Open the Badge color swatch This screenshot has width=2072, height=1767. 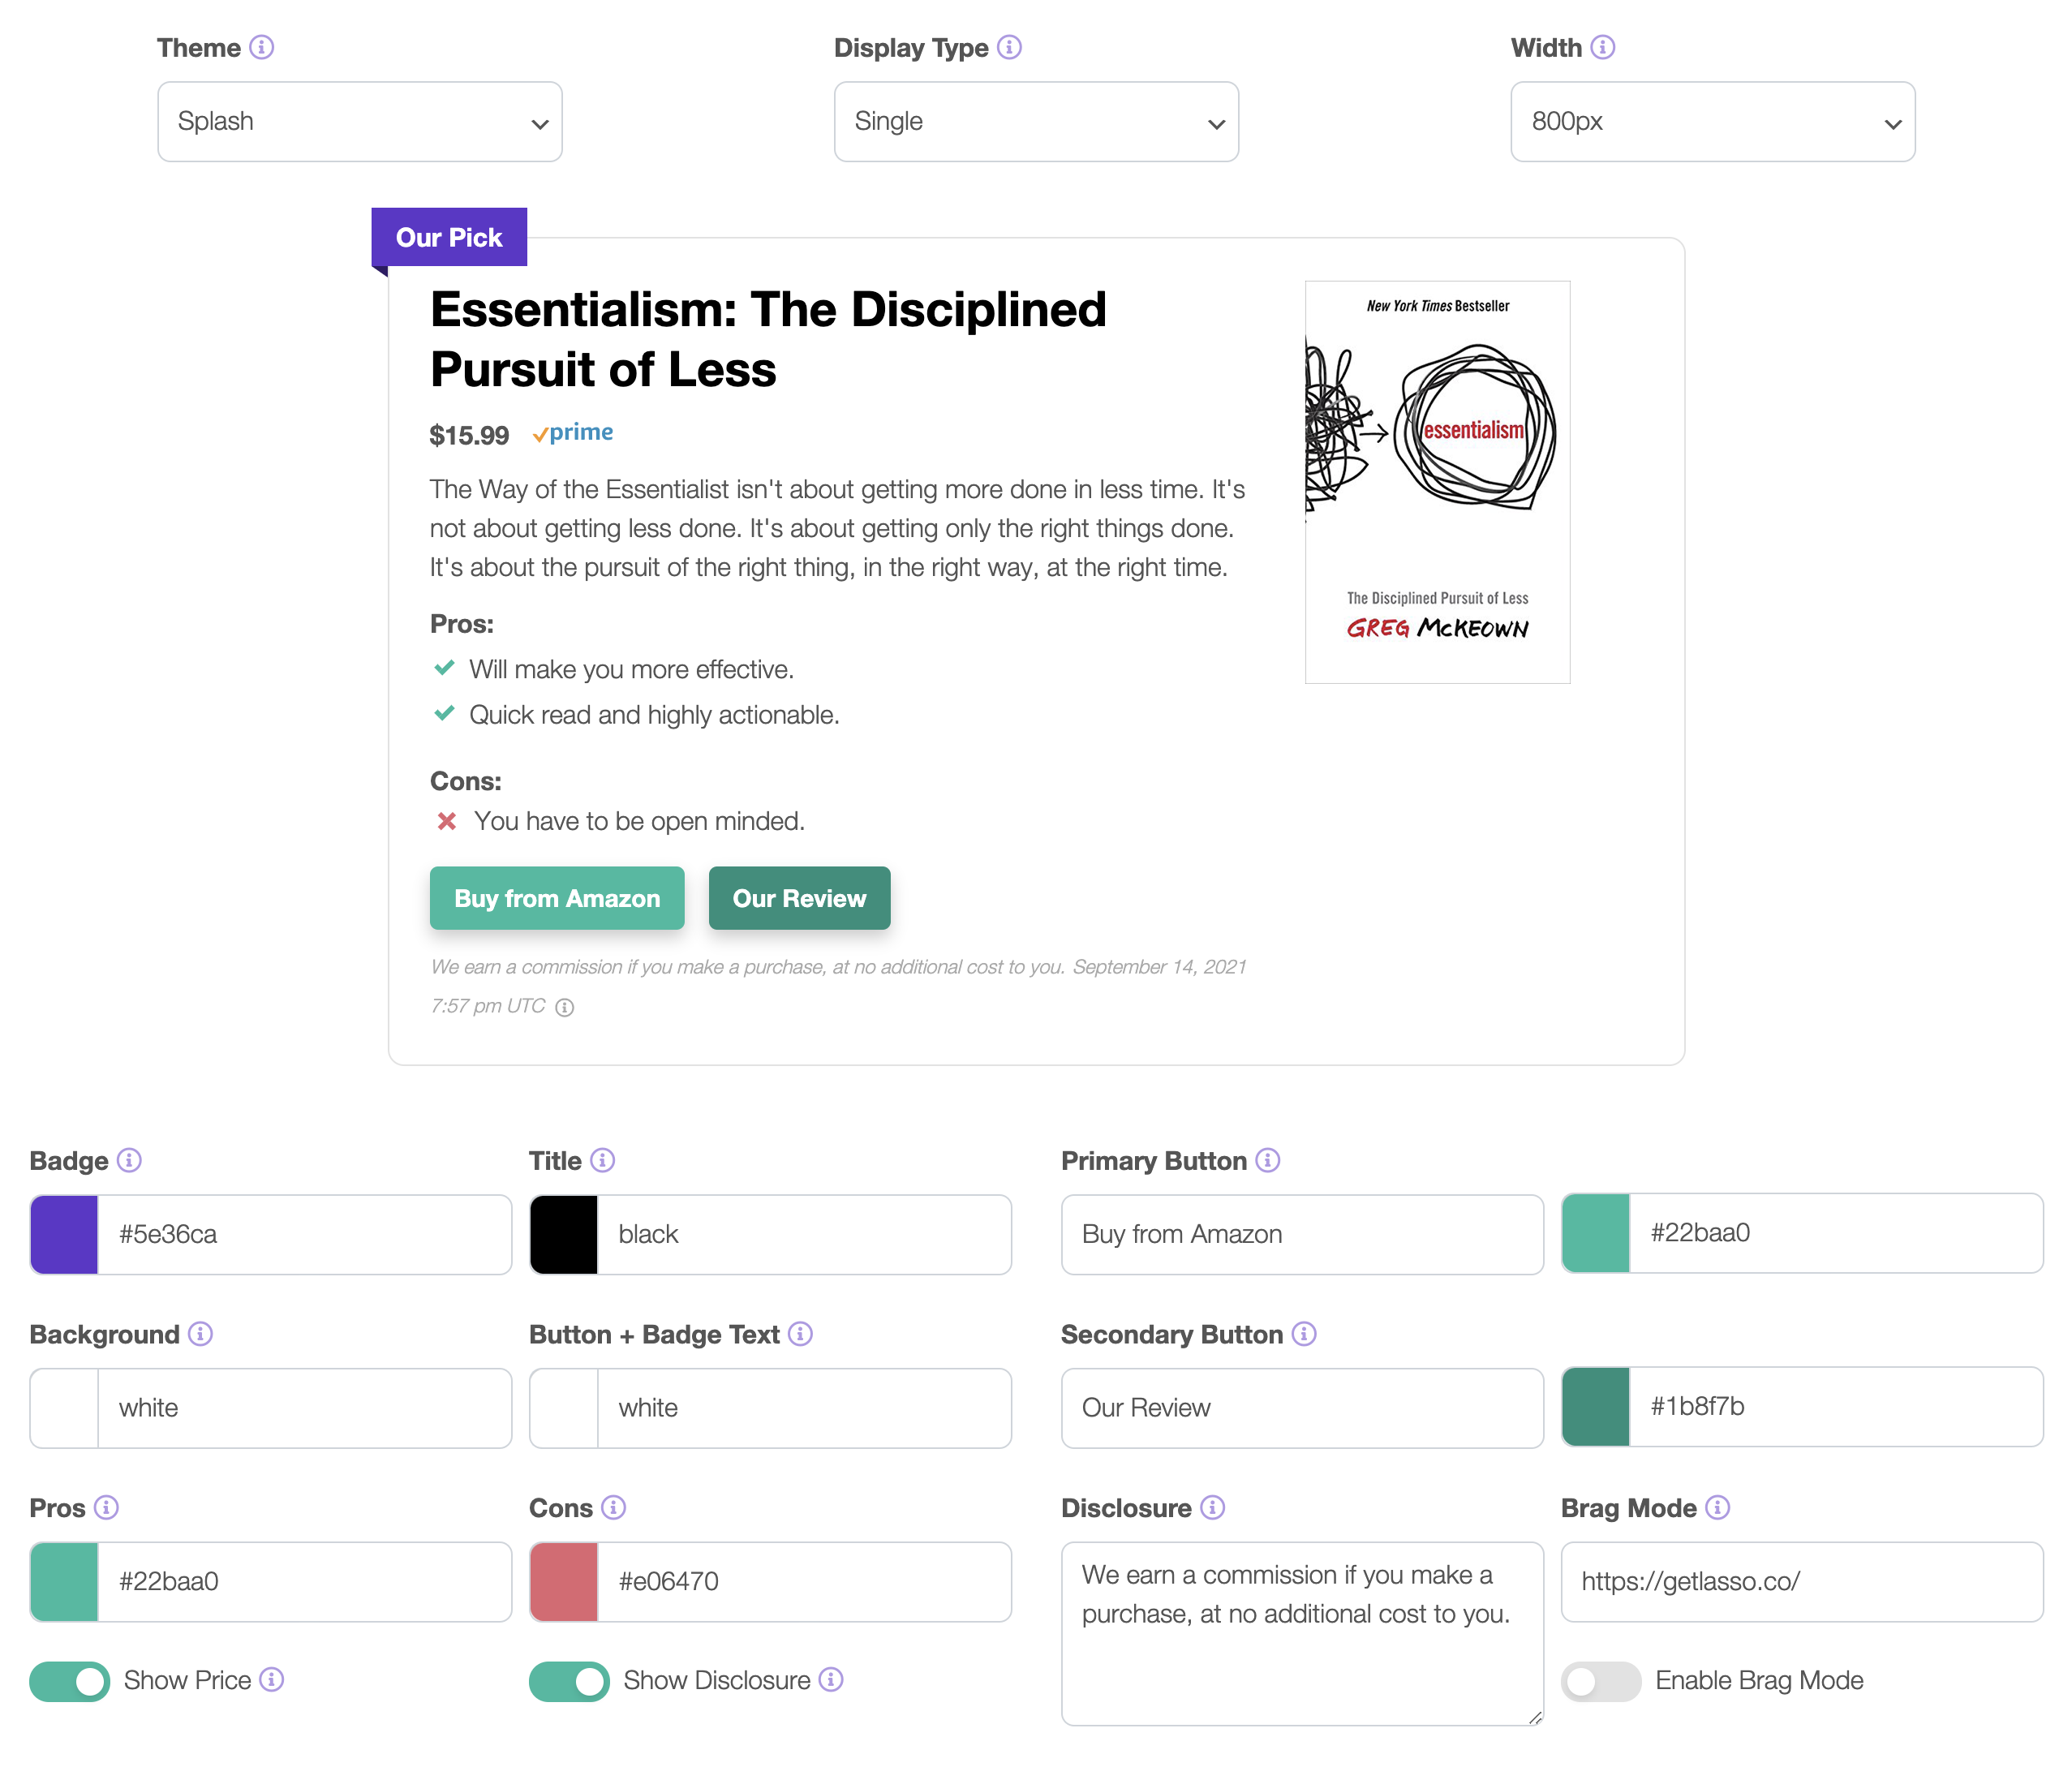tap(64, 1234)
